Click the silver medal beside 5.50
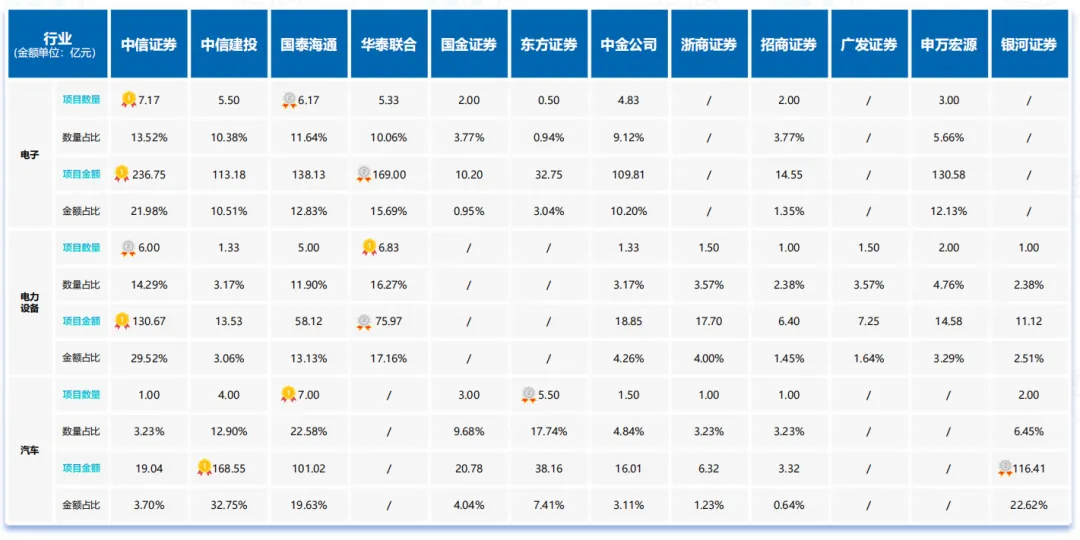 click(529, 394)
